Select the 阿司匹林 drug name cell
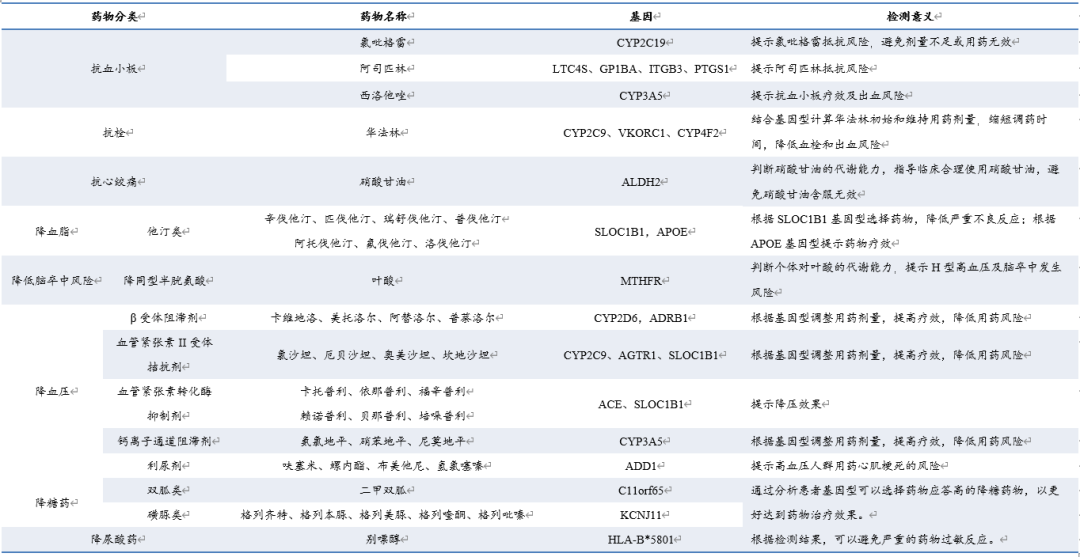 [x=384, y=69]
